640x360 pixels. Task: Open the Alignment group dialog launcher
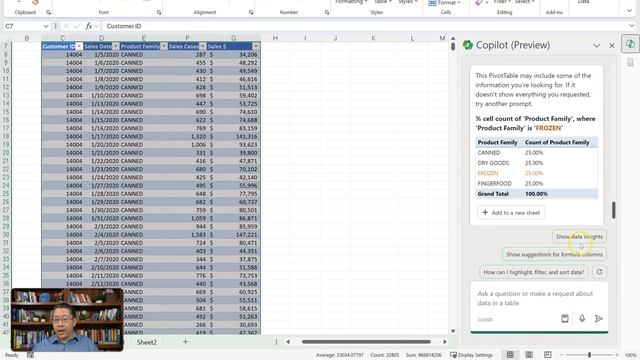[251, 13]
